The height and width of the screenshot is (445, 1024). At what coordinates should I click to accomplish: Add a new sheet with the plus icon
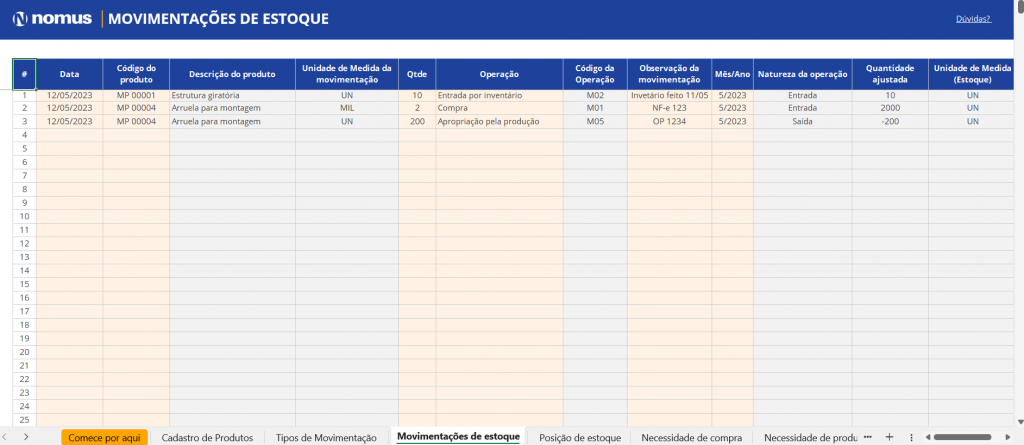pyautogui.click(x=889, y=437)
